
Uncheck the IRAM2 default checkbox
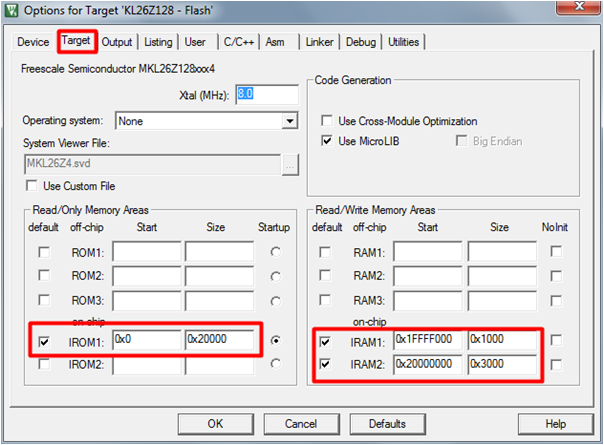click(x=325, y=364)
